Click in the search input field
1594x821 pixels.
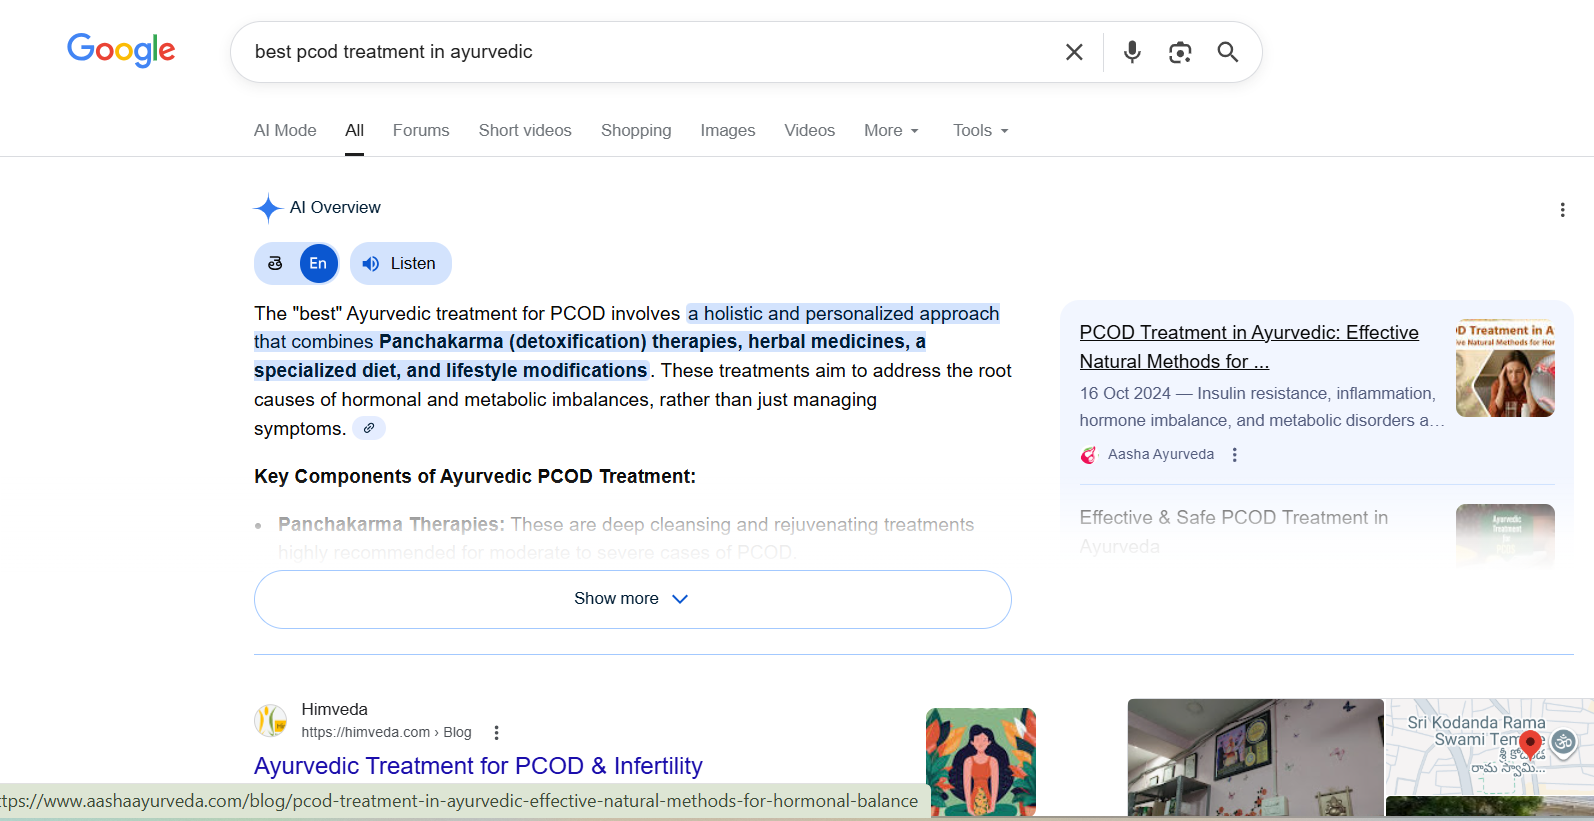click(645, 52)
